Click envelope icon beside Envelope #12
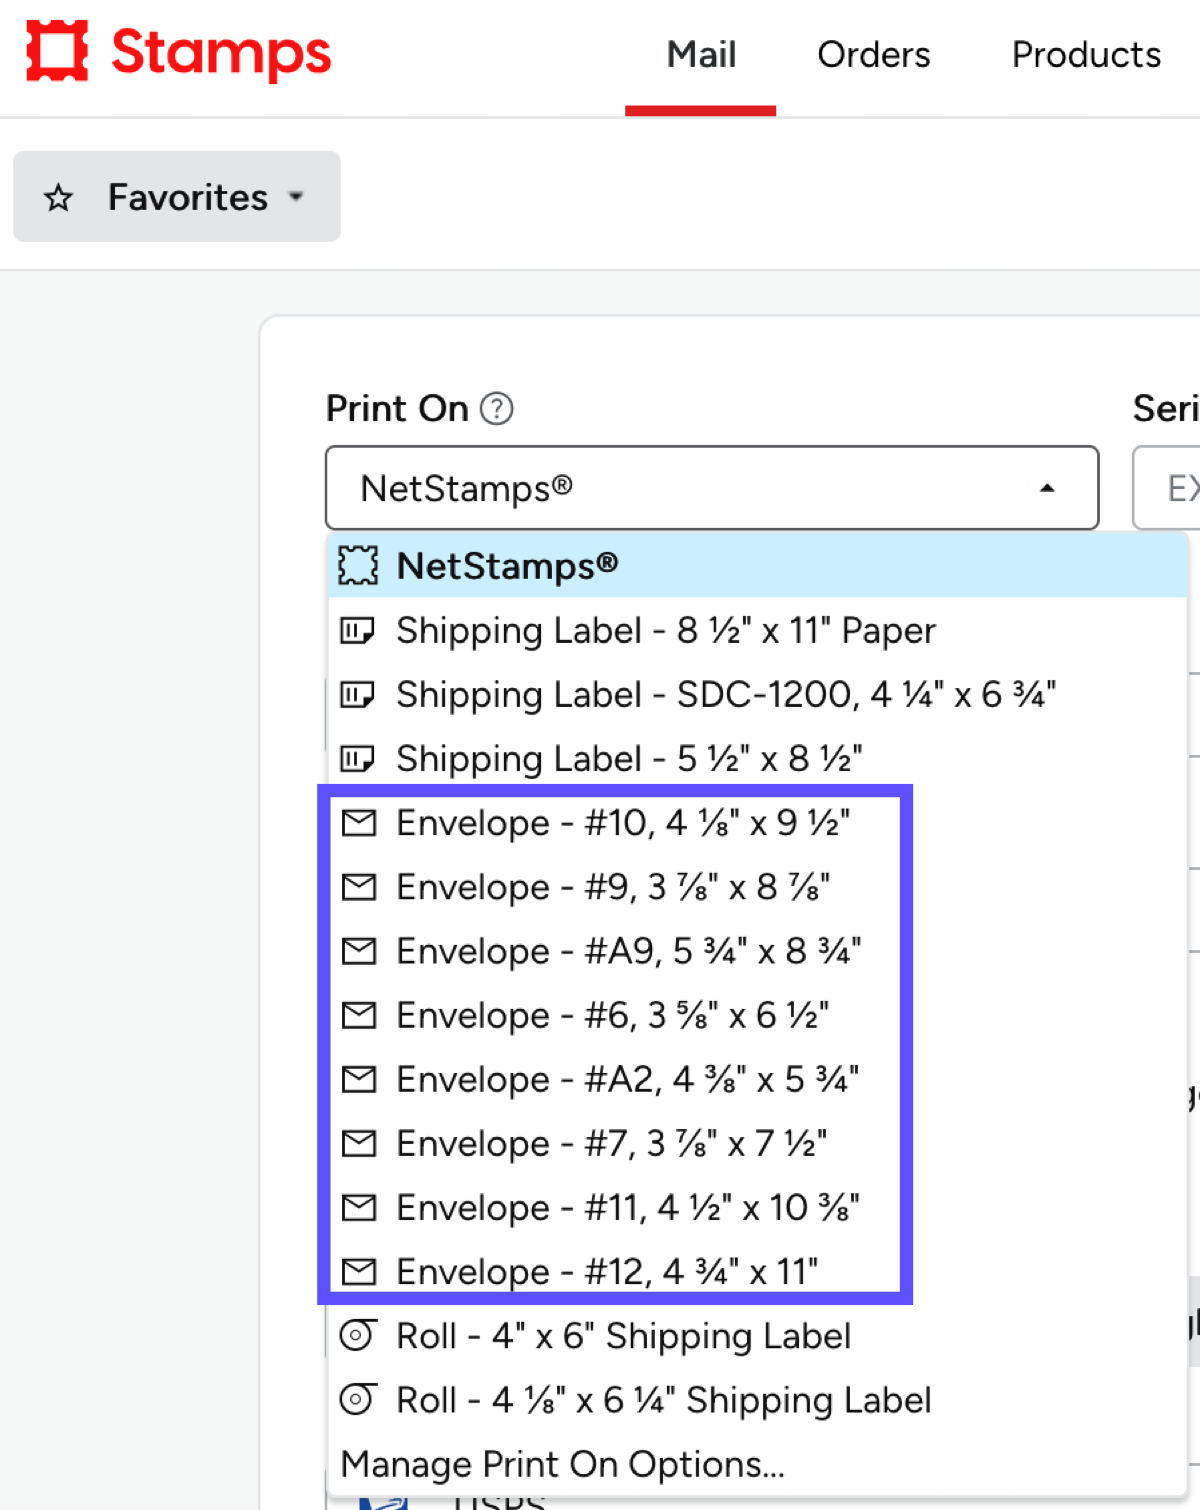This screenshot has height=1510, width=1200. 358,1271
